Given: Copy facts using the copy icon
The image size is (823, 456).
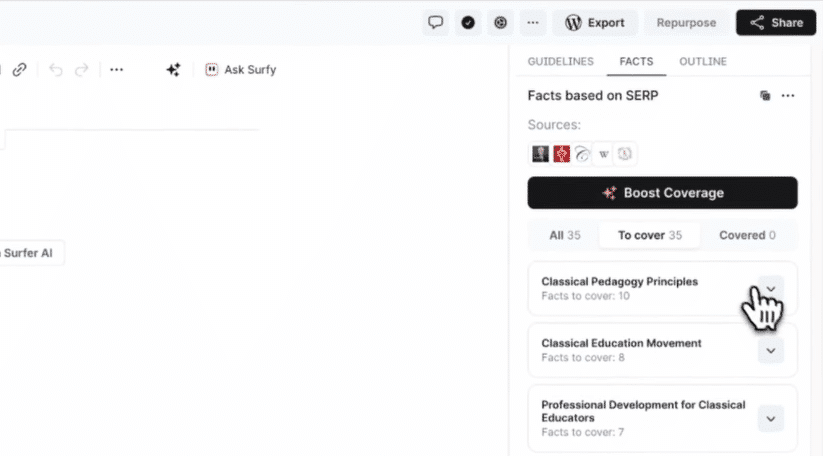Looking at the screenshot, I should [765, 96].
